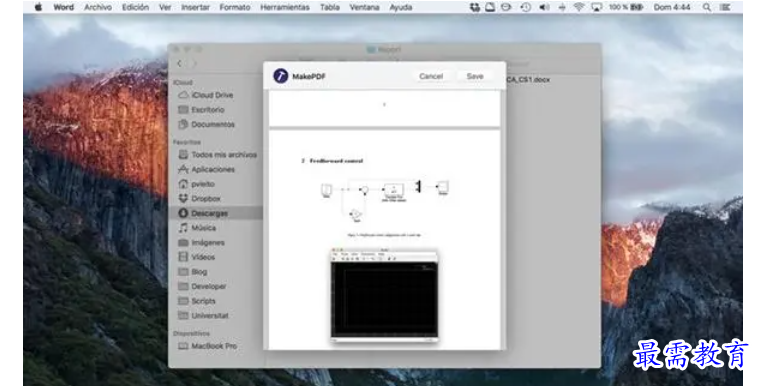Click the Save button in MakePDF

475,76
